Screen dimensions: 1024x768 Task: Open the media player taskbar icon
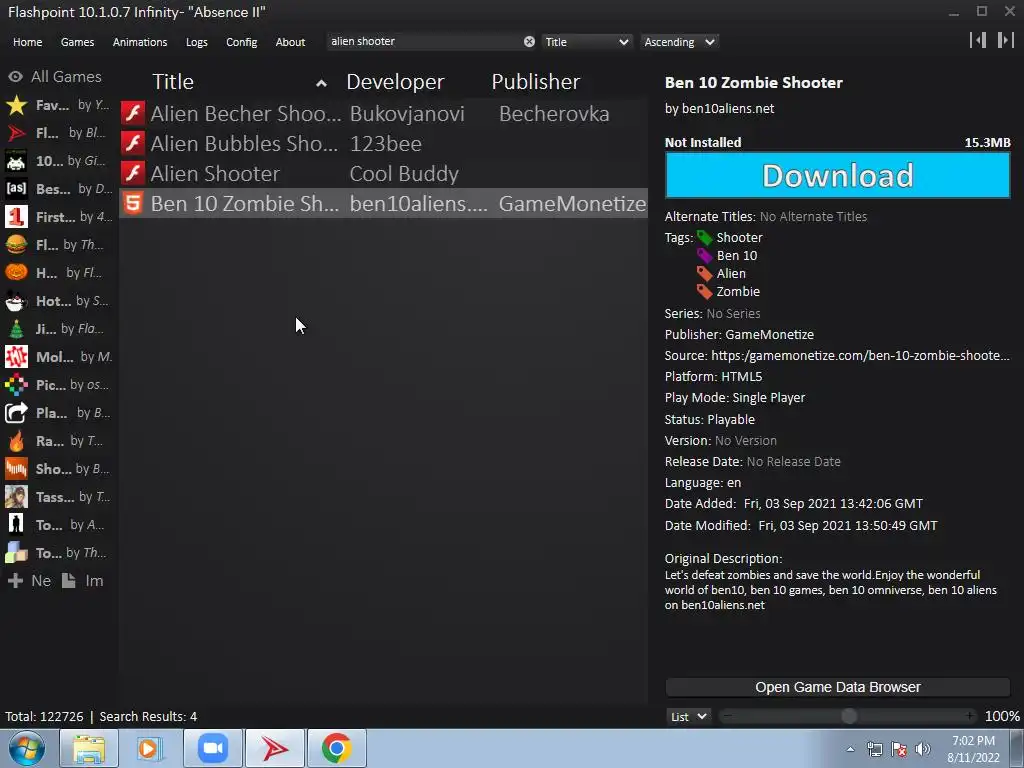pyautogui.click(x=151, y=748)
